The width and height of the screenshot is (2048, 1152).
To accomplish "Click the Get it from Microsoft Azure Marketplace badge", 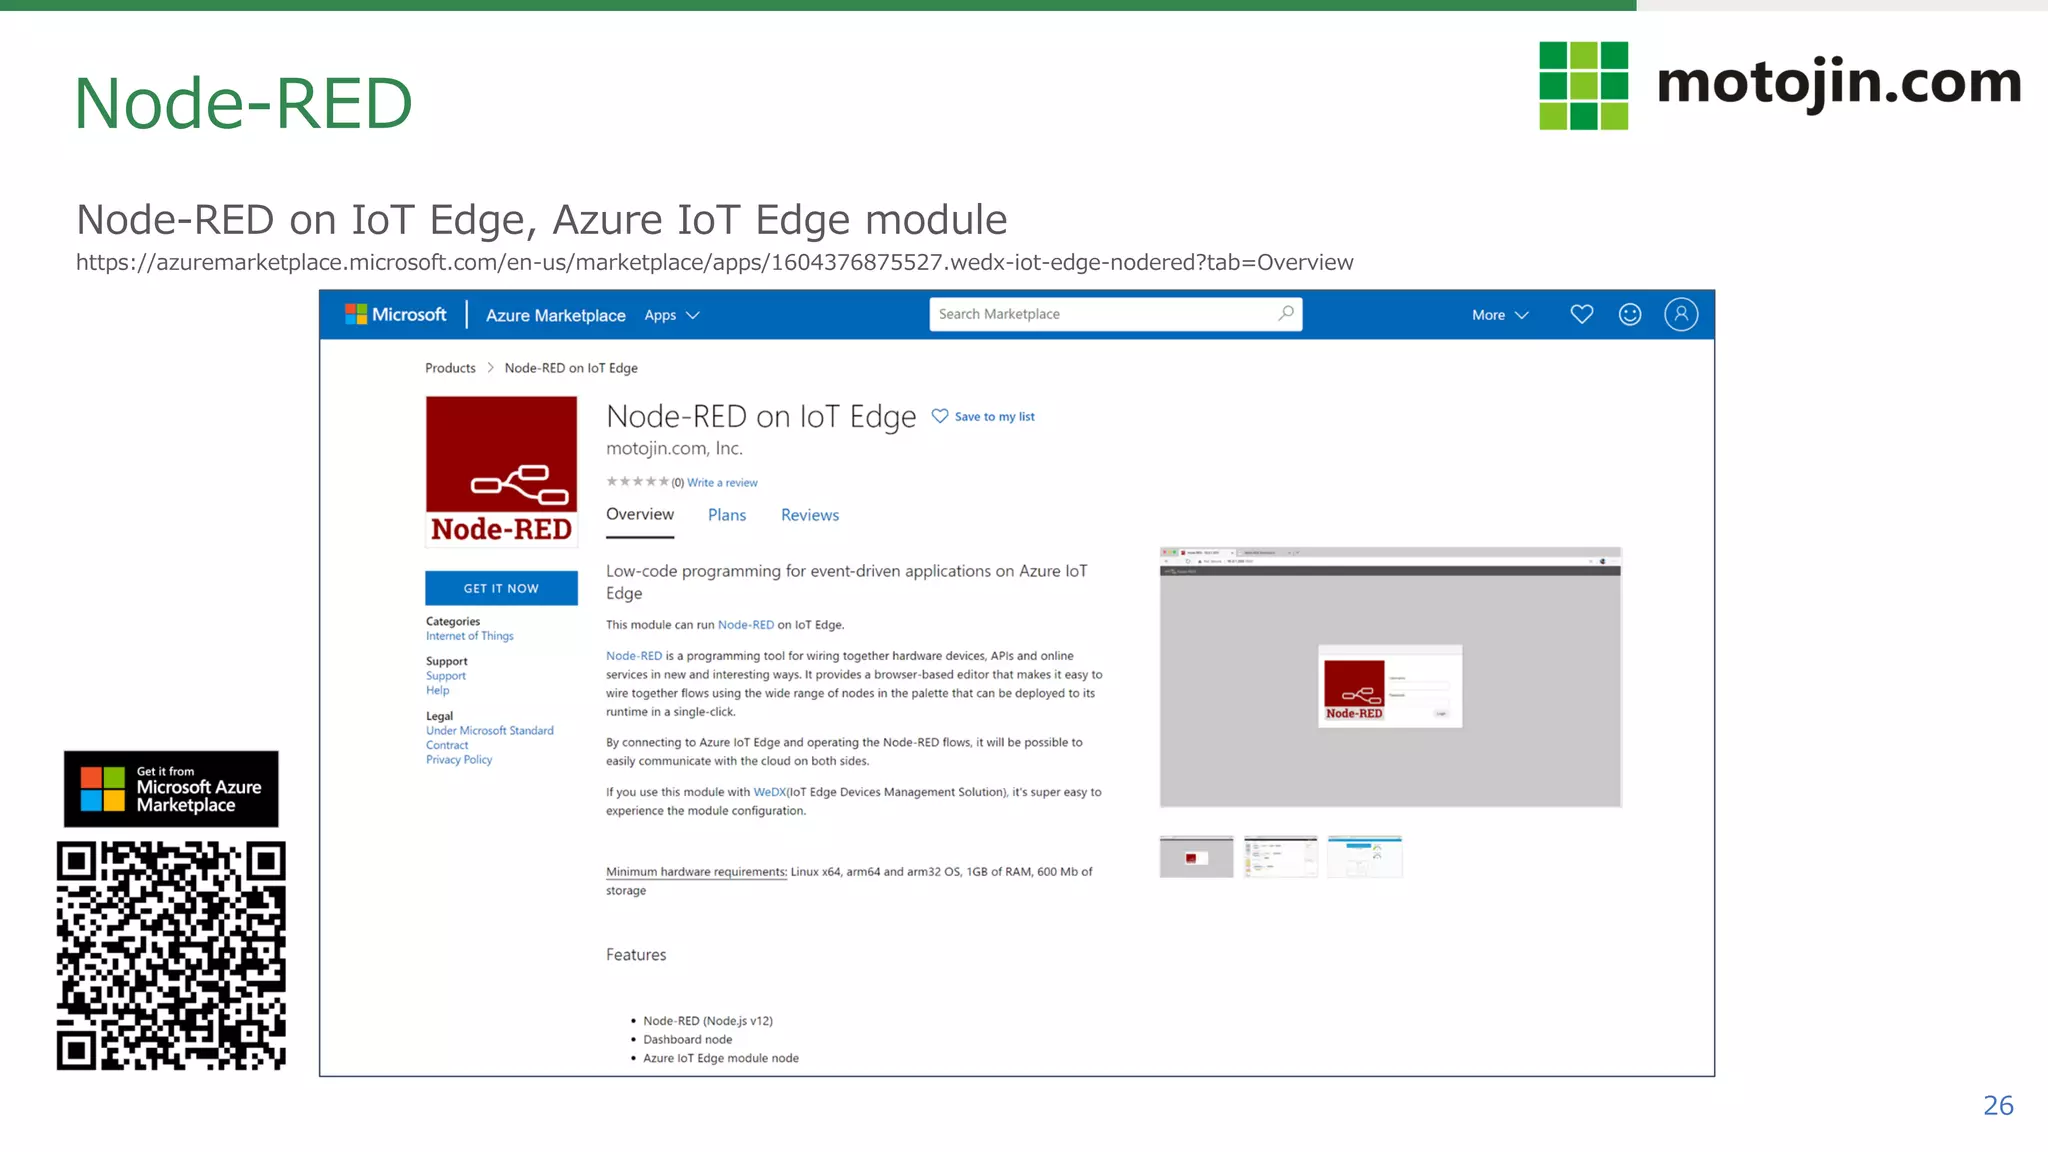I will coord(171,789).
